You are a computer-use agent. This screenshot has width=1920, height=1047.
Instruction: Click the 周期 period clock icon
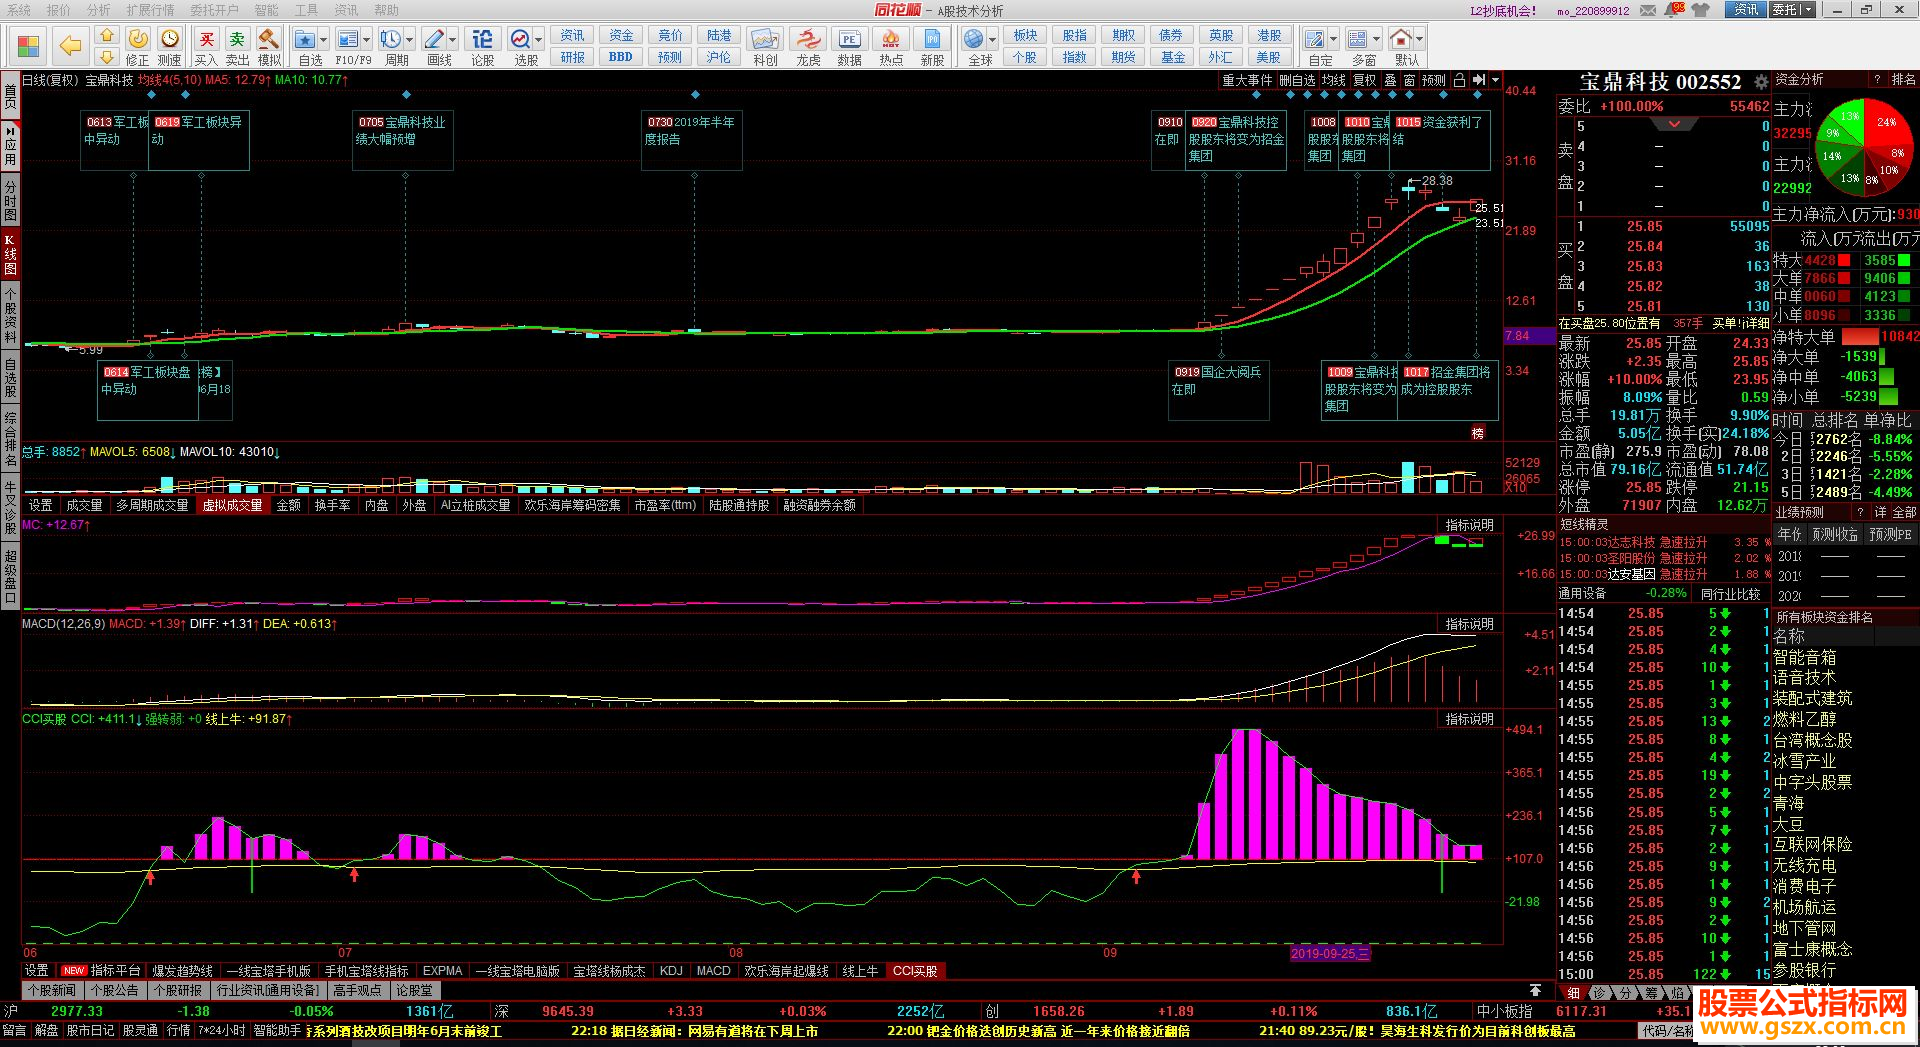(x=390, y=39)
